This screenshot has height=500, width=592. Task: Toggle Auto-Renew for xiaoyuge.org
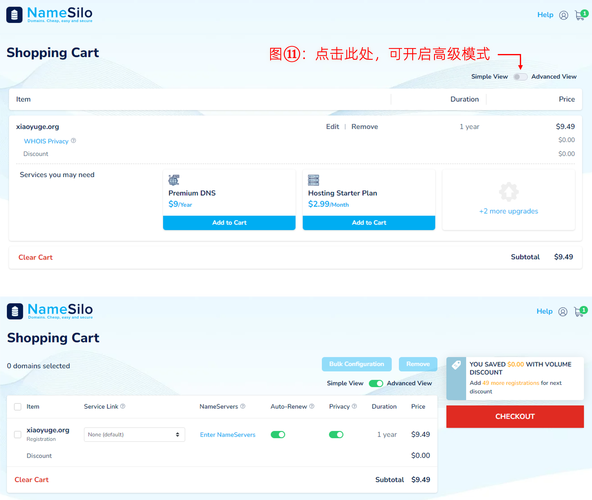[x=278, y=435]
